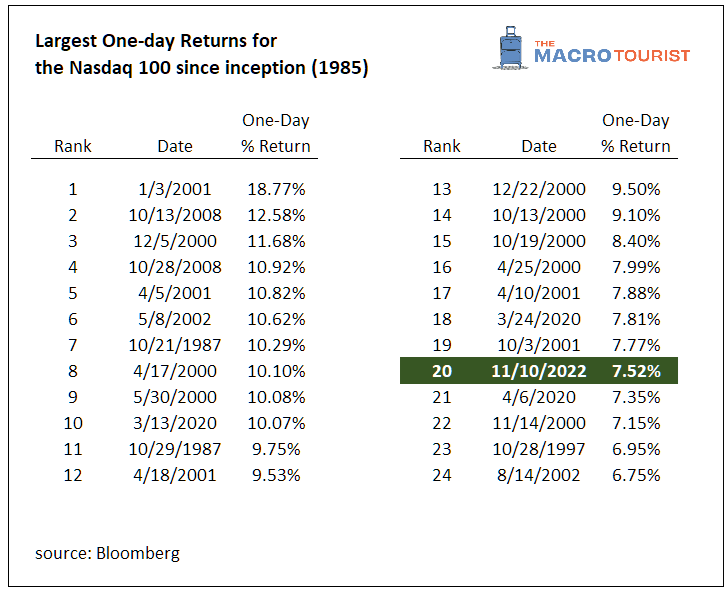Click the Macro Tourist brand name

coord(611,52)
